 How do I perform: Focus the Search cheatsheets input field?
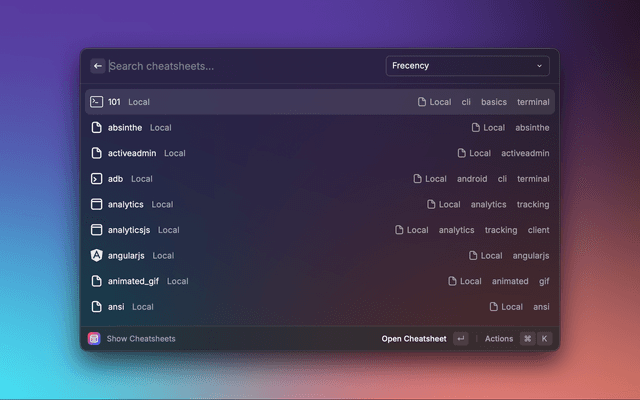(x=240, y=66)
